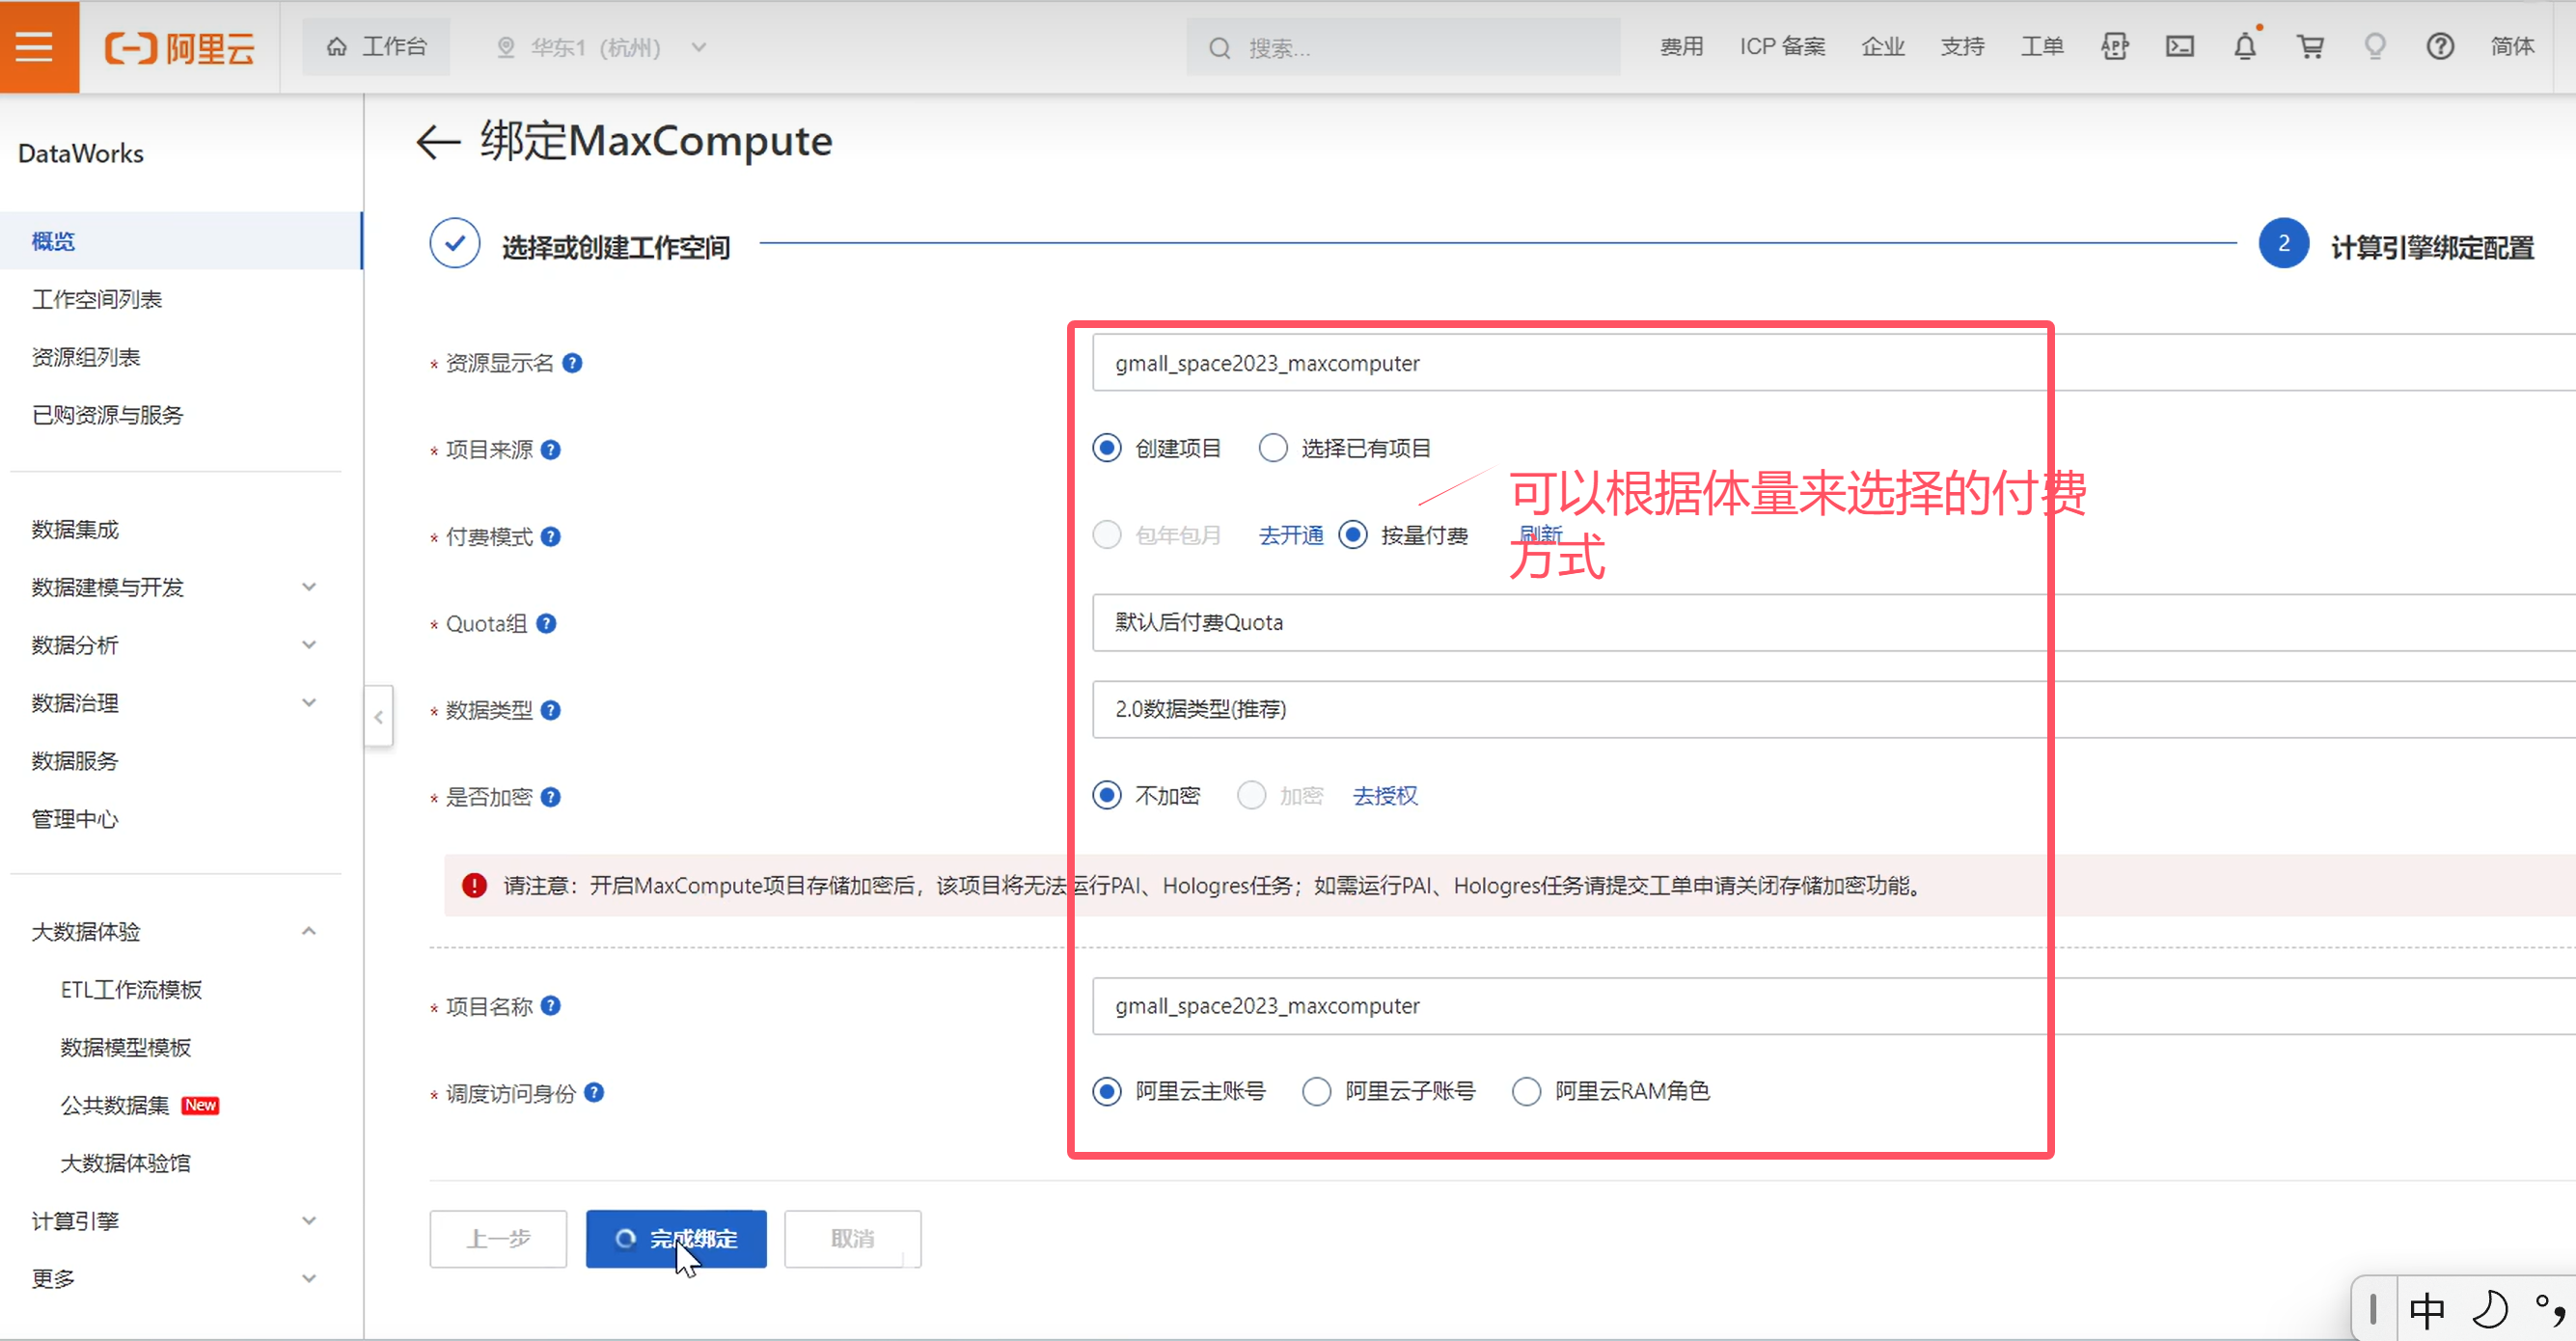Open the notification bell icon
Image resolution: width=2576 pixels, height=1341 pixels.
click(2244, 46)
